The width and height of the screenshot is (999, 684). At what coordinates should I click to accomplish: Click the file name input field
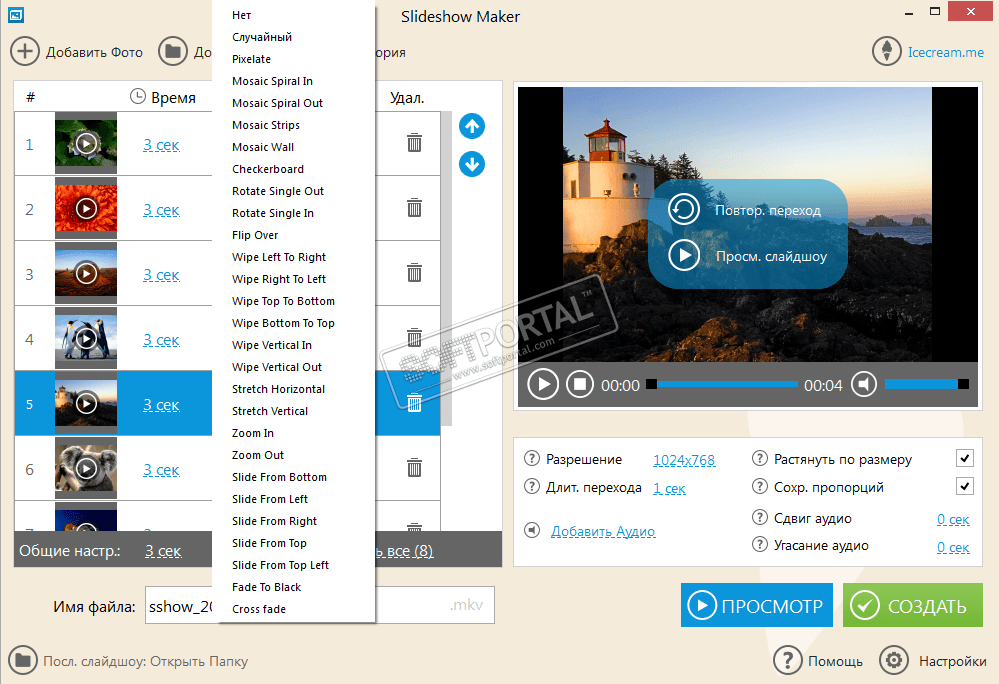319,605
